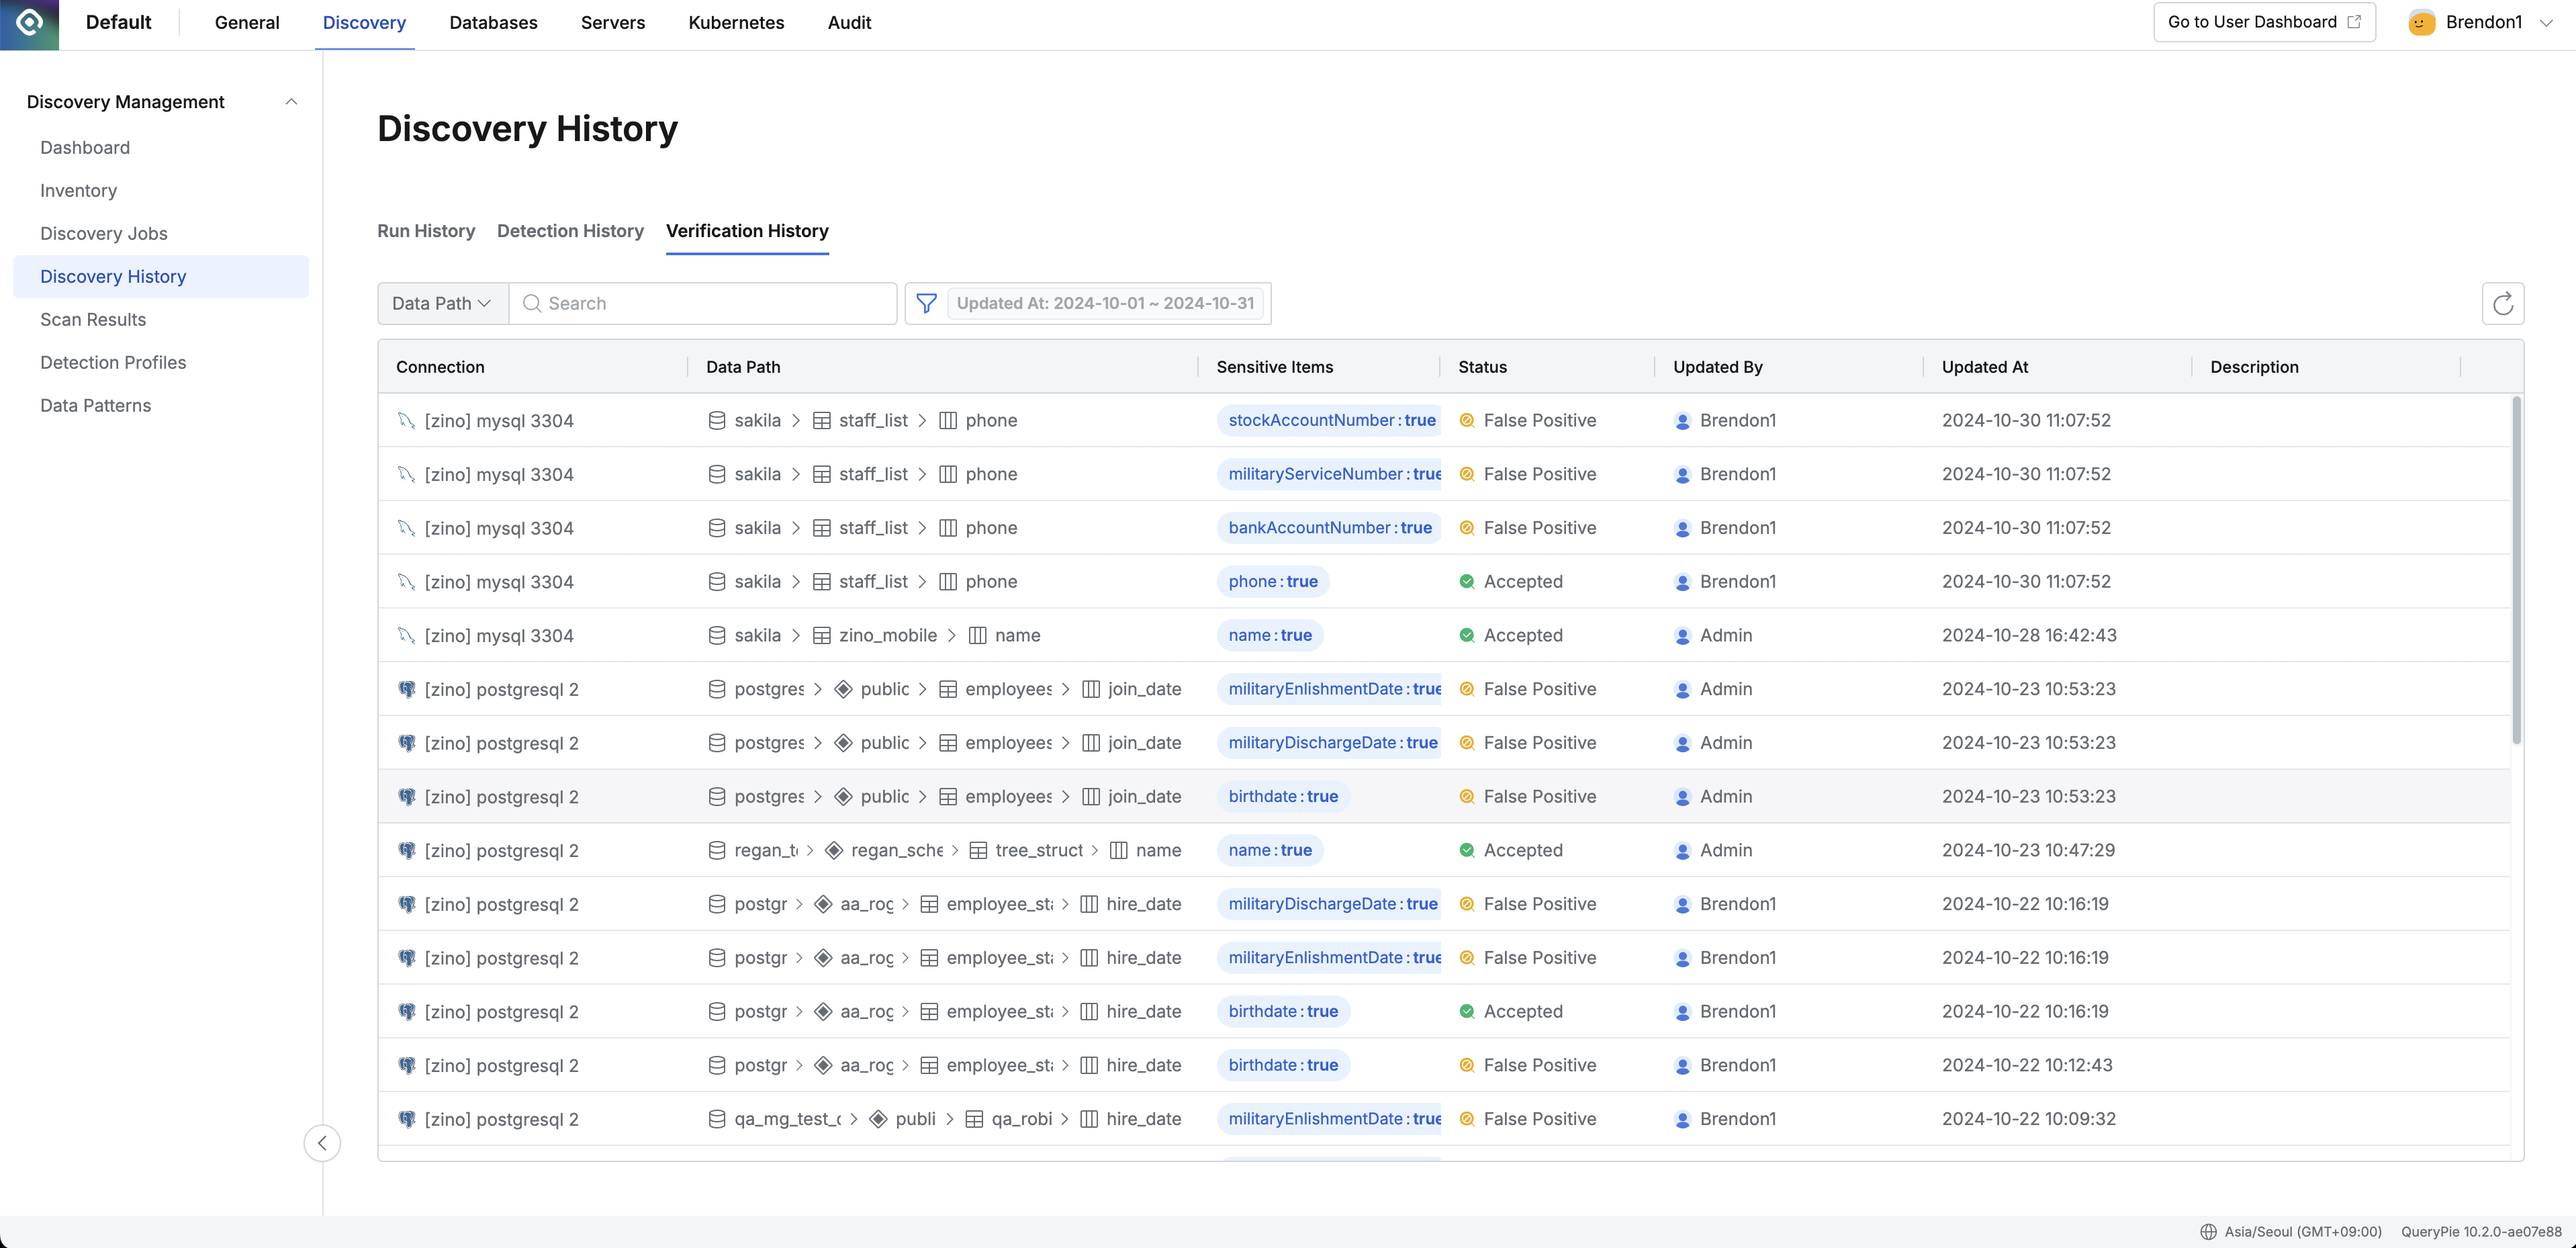The height and width of the screenshot is (1248, 2576).
Task: Open Inventory in the sidebar
Action: point(78,191)
